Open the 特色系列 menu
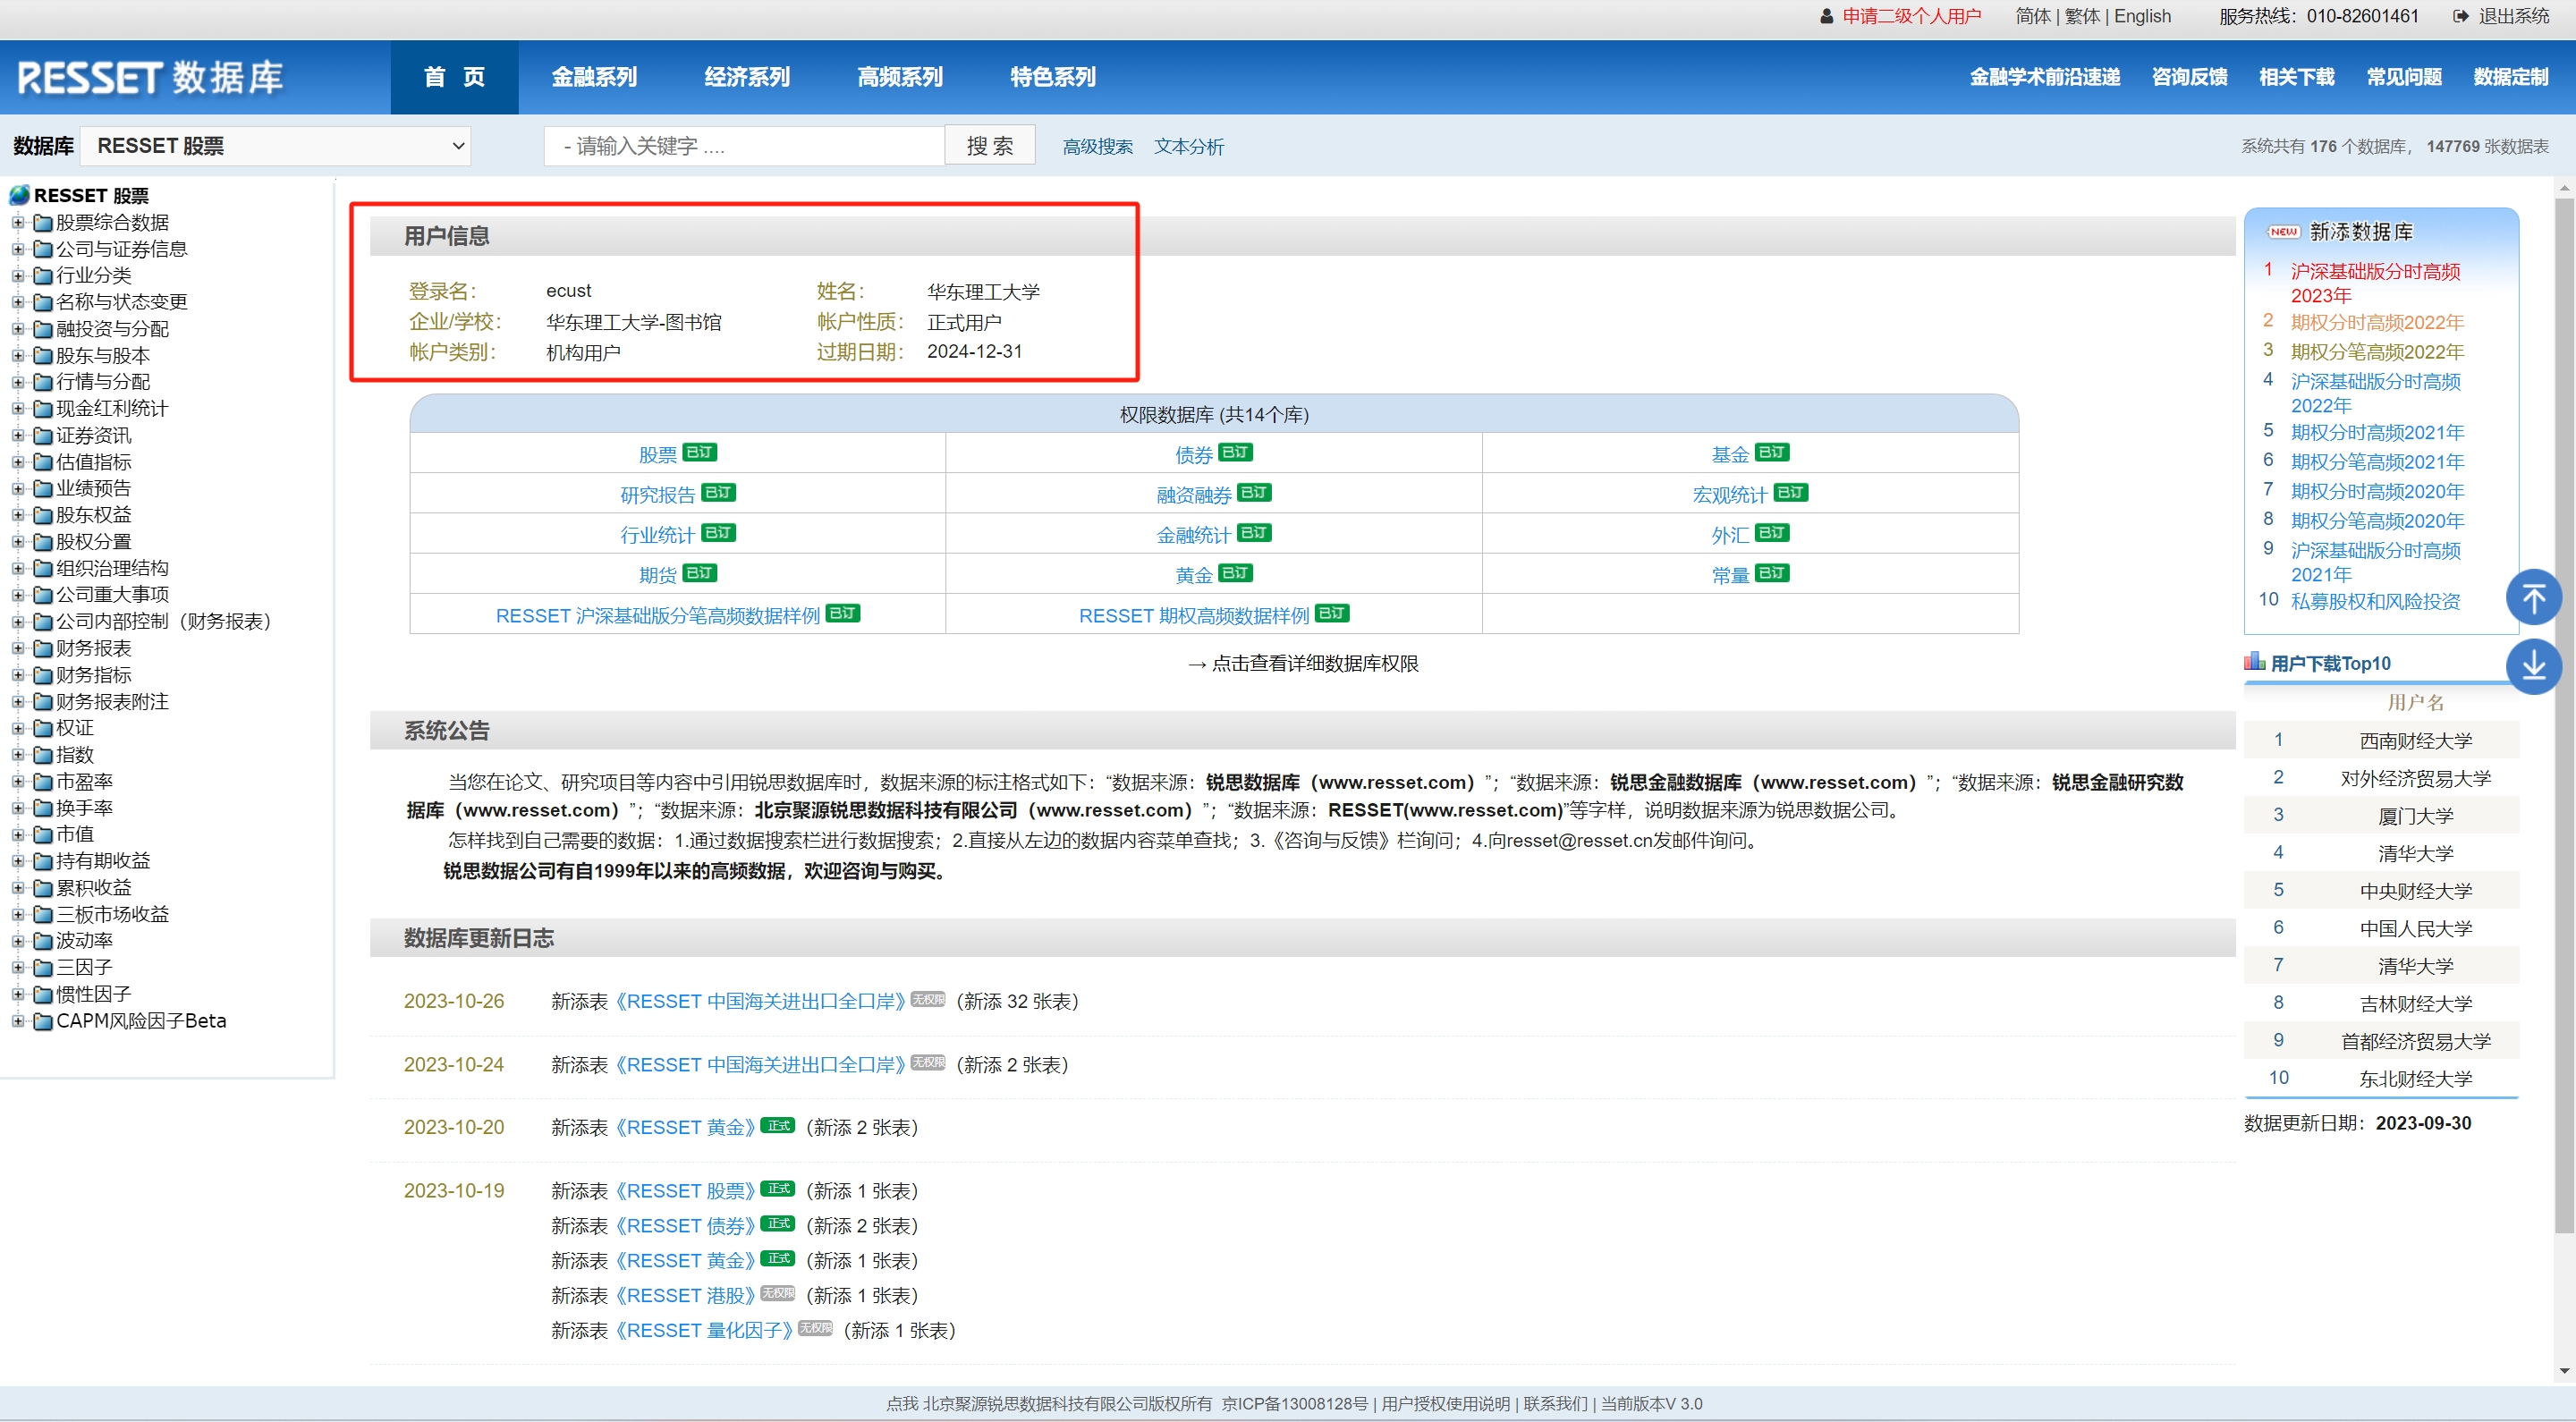 (x=1053, y=77)
